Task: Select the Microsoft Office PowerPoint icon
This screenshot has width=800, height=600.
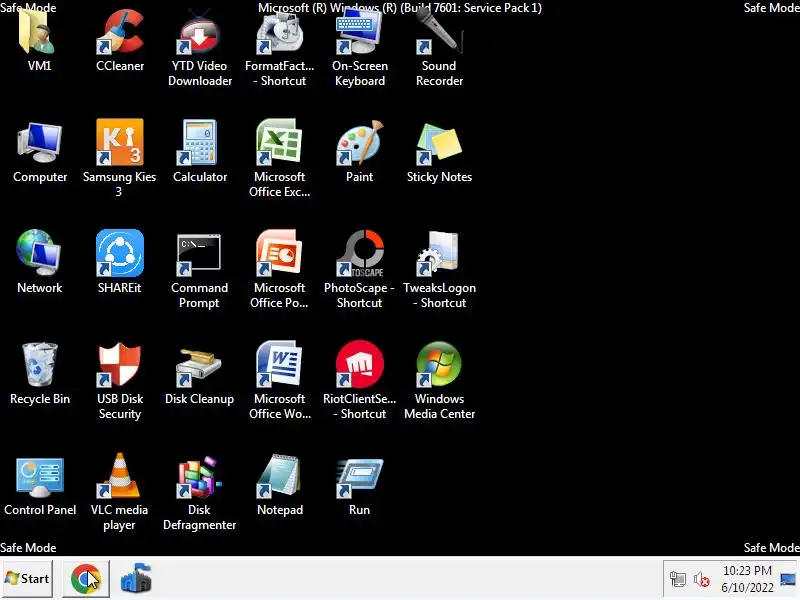Action: pos(280,254)
